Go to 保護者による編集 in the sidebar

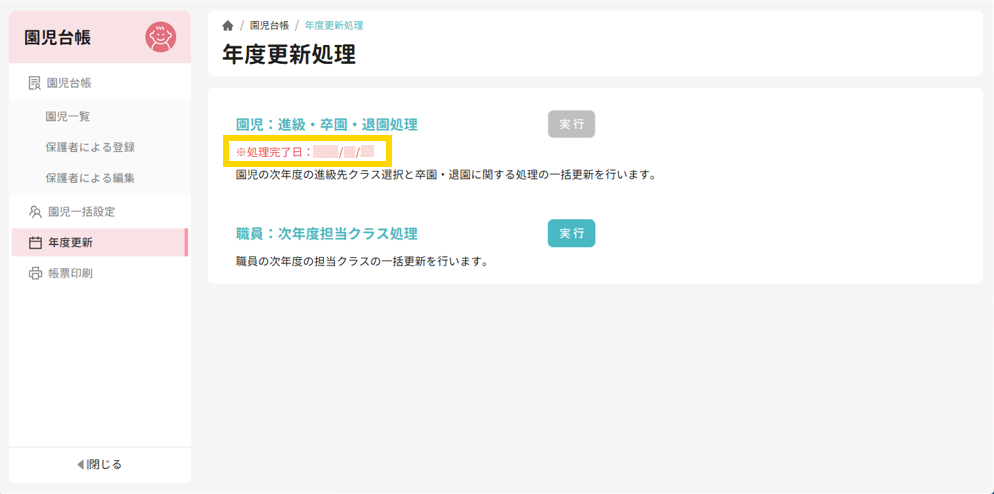(90, 178)
